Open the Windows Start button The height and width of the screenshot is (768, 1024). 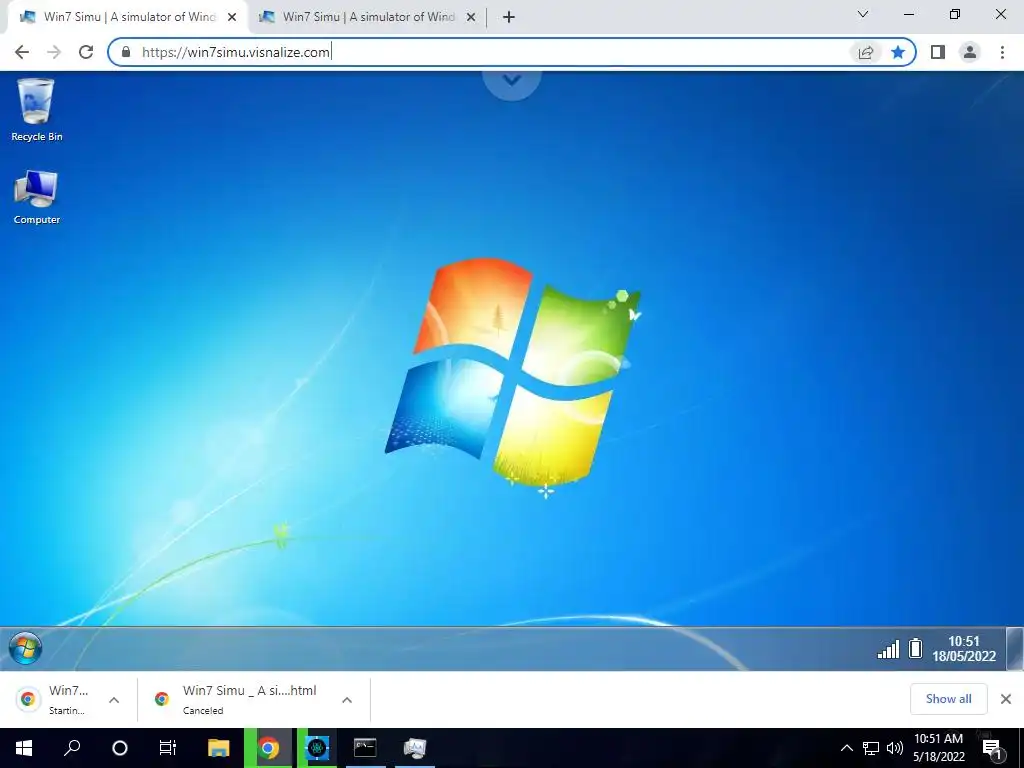click(x=24, y=748)
